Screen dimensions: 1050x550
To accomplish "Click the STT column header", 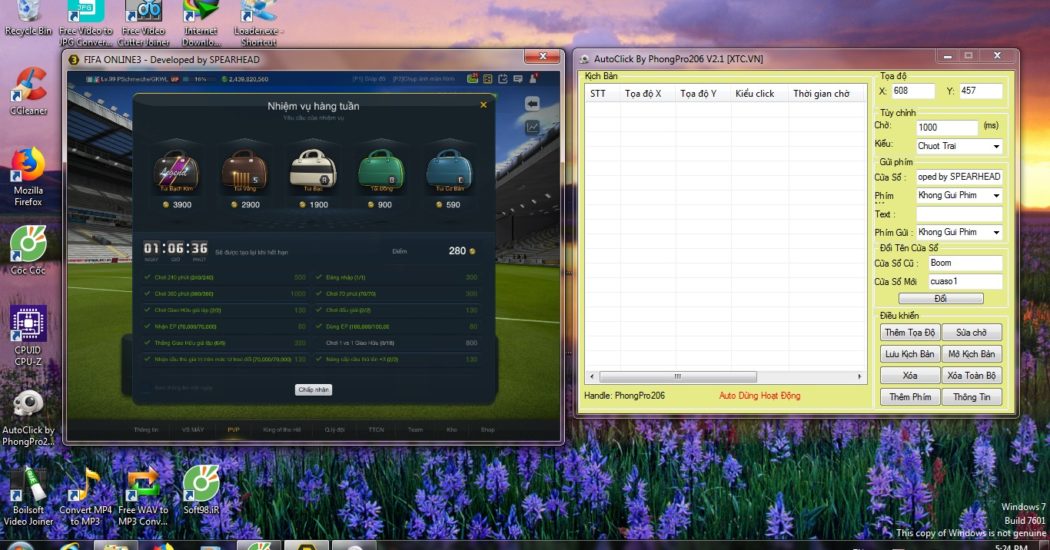I will point(602,94).
